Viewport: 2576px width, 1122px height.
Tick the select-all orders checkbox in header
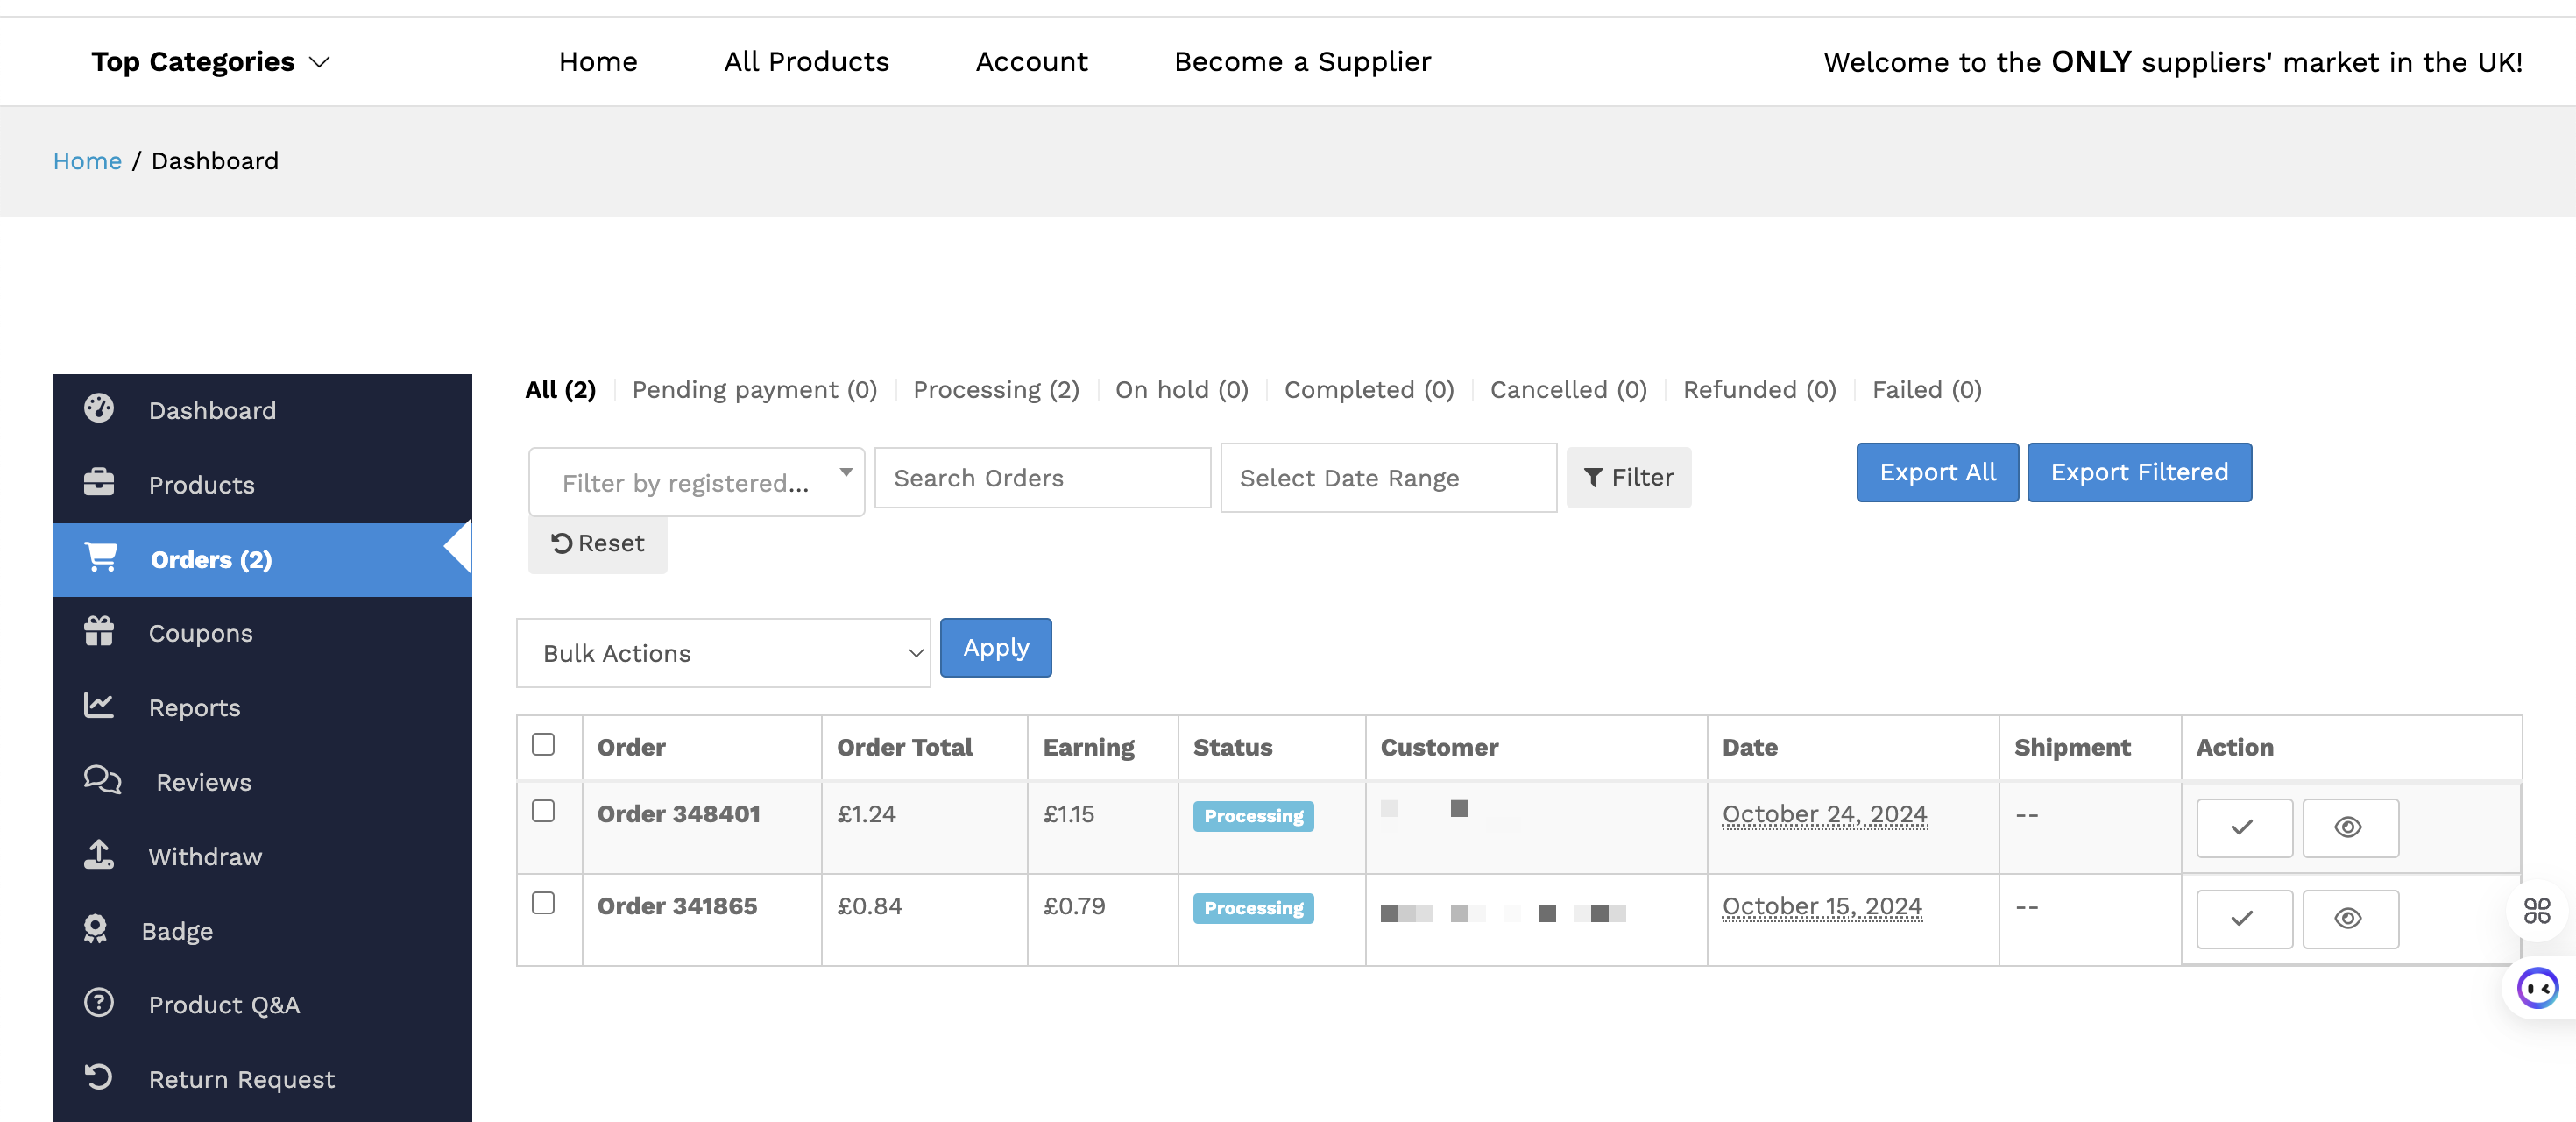pyautogui.click(x=543, y=745)
